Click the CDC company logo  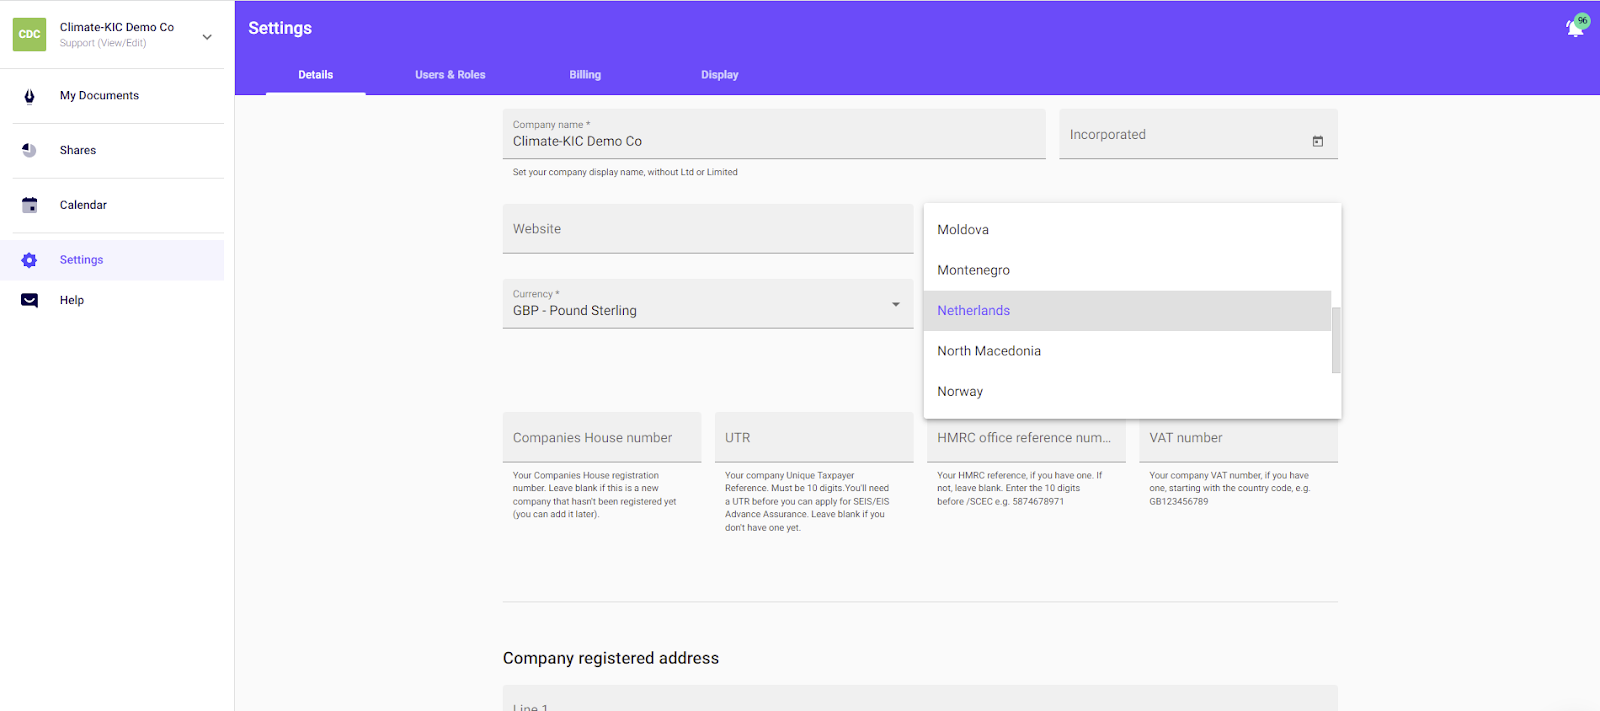(x=29, y=34)
